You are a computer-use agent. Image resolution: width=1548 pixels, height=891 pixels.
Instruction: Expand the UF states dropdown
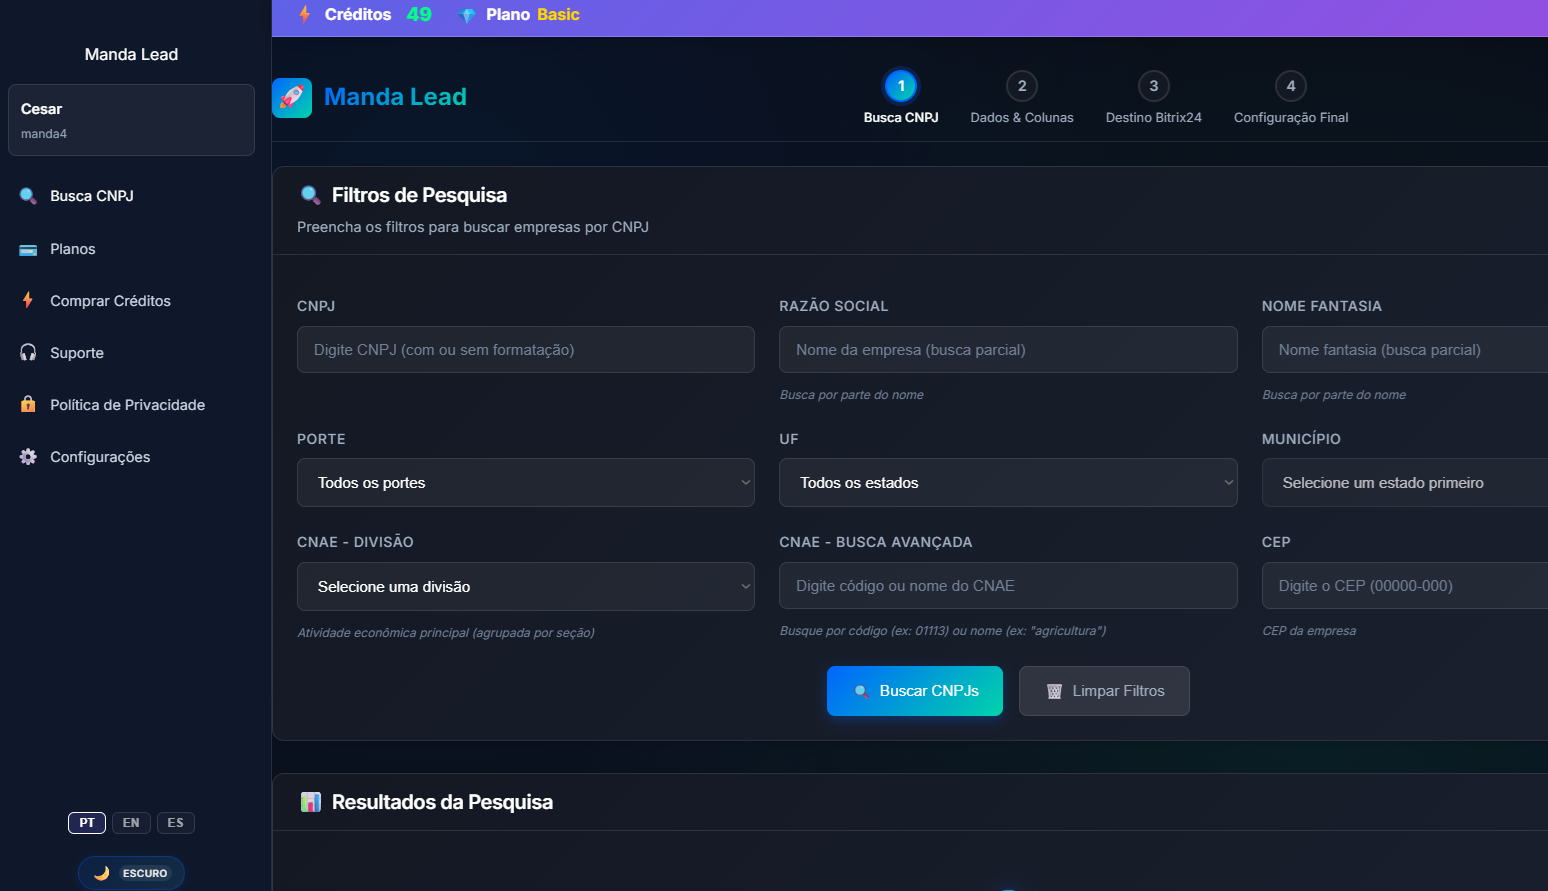[x=1007, y=483]
